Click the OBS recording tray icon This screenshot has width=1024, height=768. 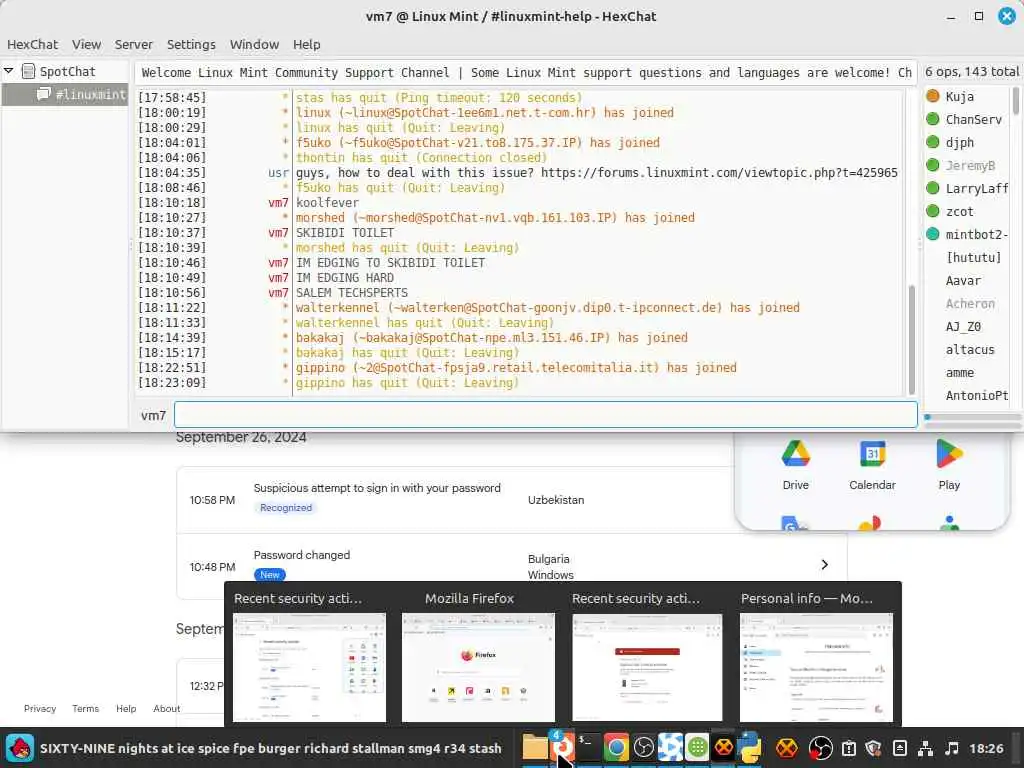[820, 748]
